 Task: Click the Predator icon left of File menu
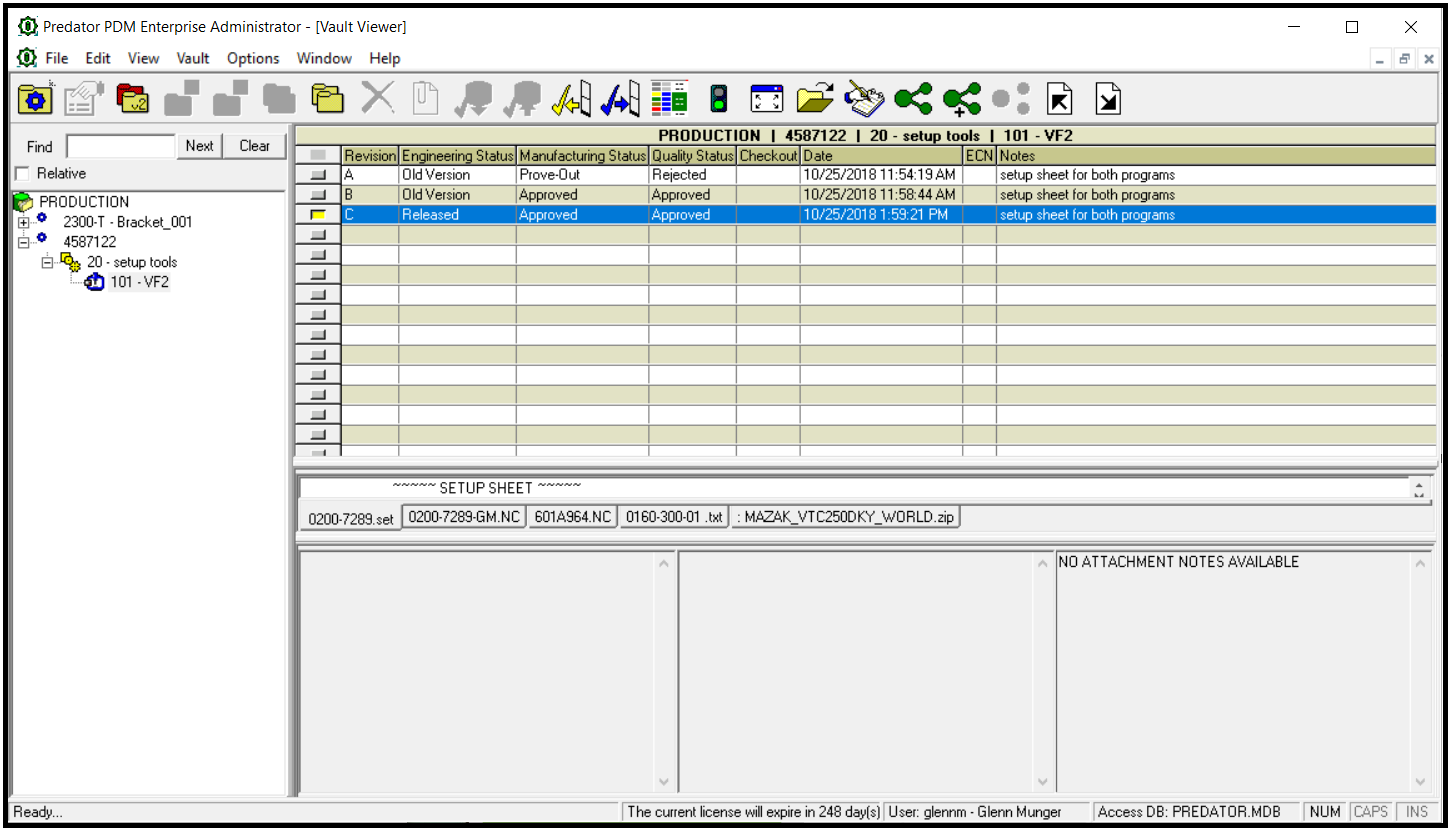27,58
